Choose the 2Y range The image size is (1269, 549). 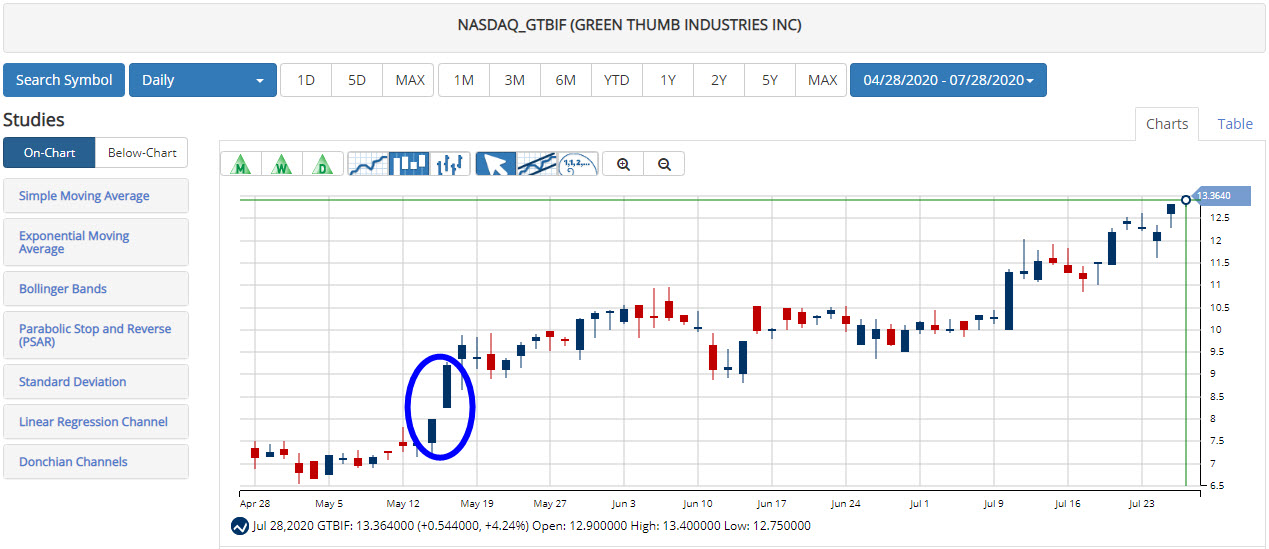719,80
